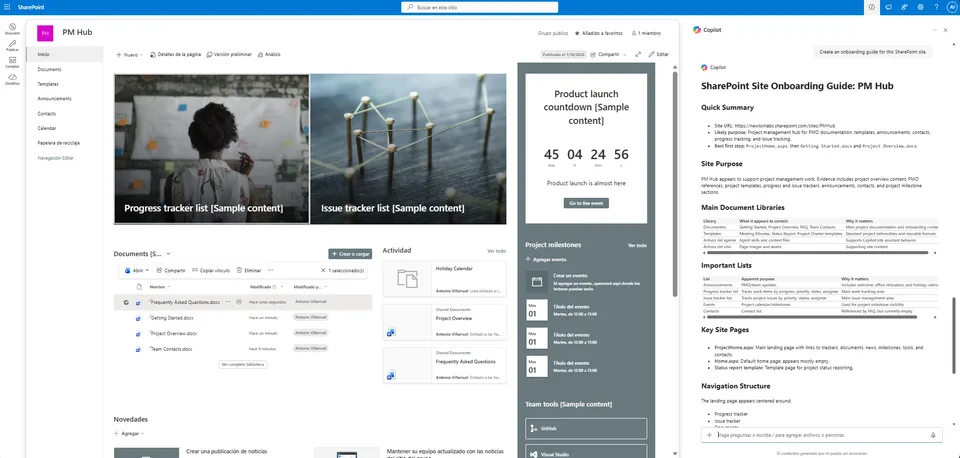
Task: Open the account avatar menu
Action: point(952,7)
